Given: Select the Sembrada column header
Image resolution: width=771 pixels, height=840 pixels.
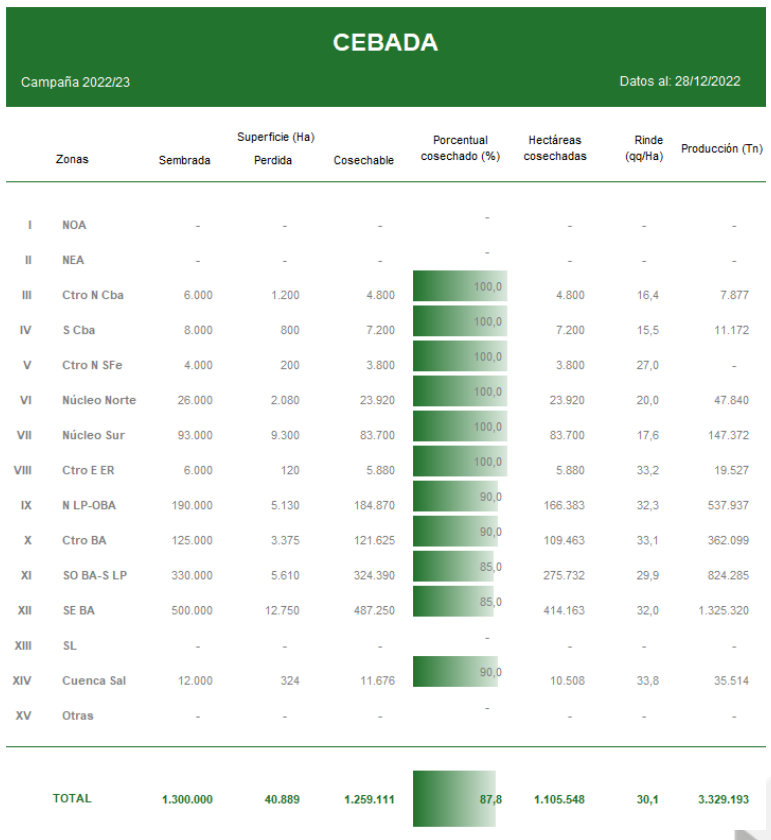Looking at the screenshot, I should [185, 160].
